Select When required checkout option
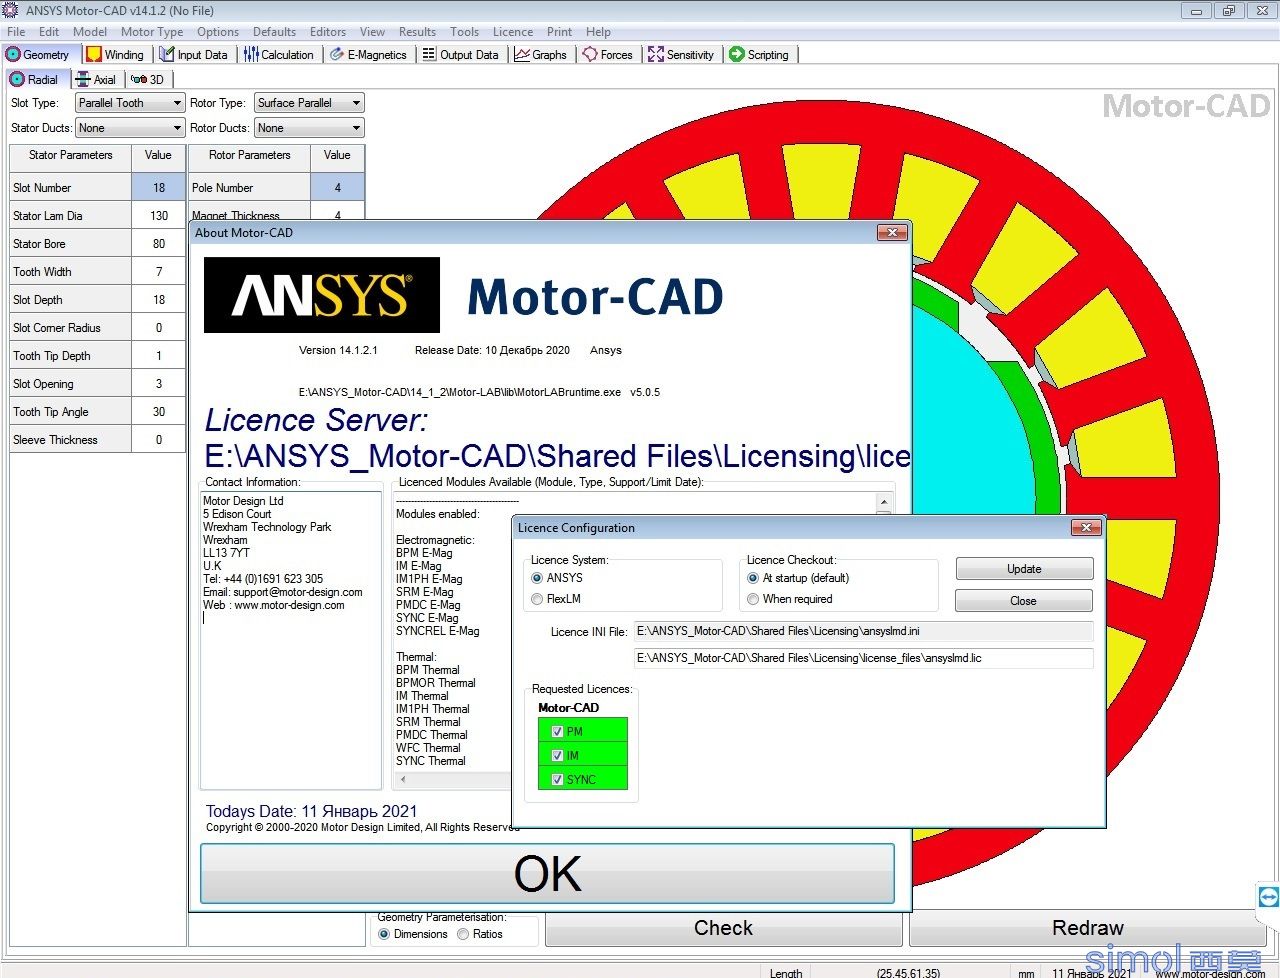Viewport: 1280px width, 978px height. point(753,599)
